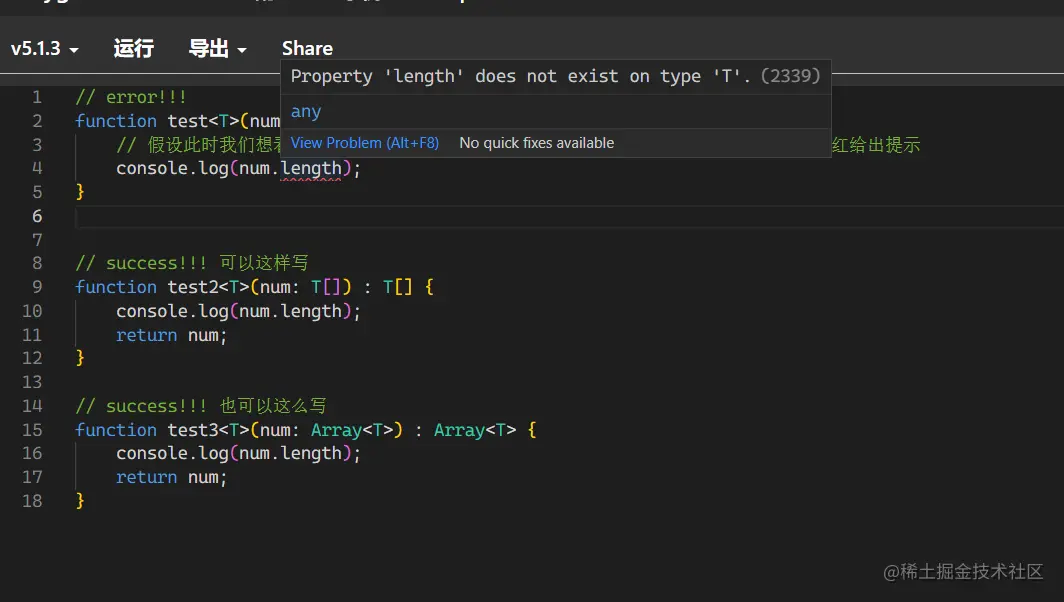The height and width of the screenshot is (602, 1064).
Task: Open the 导出 (Export) dropdown menu
Action: click(x=217, y=49)
